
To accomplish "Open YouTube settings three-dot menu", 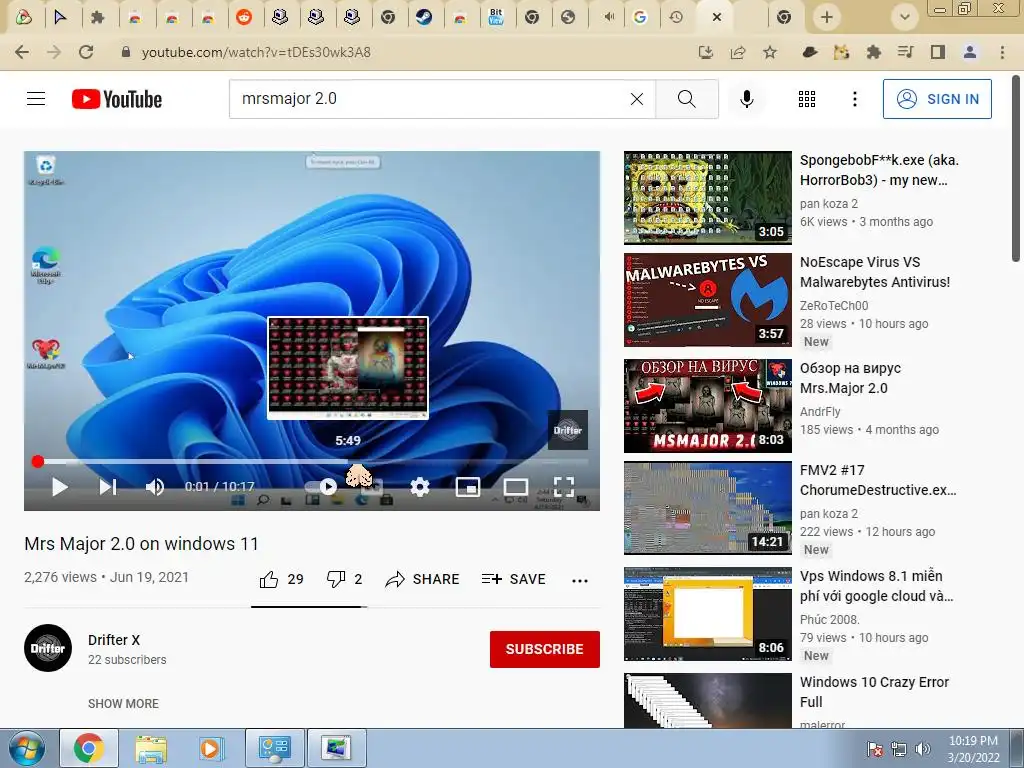I will (854, 99).
